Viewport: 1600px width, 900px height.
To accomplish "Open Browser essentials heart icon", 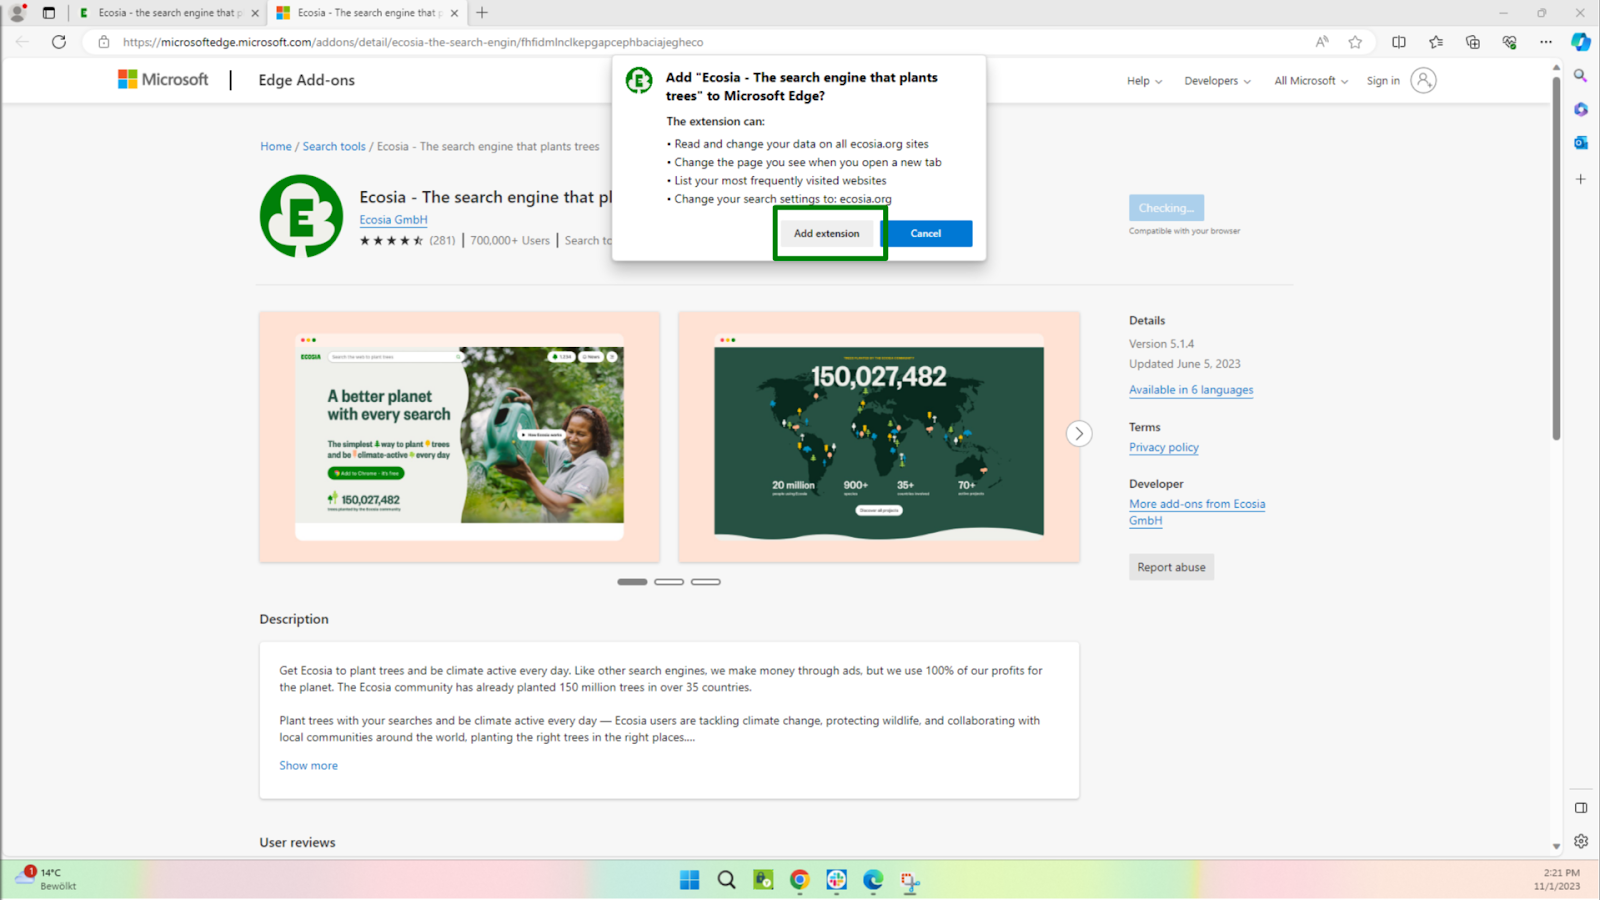I will 1509,42.
